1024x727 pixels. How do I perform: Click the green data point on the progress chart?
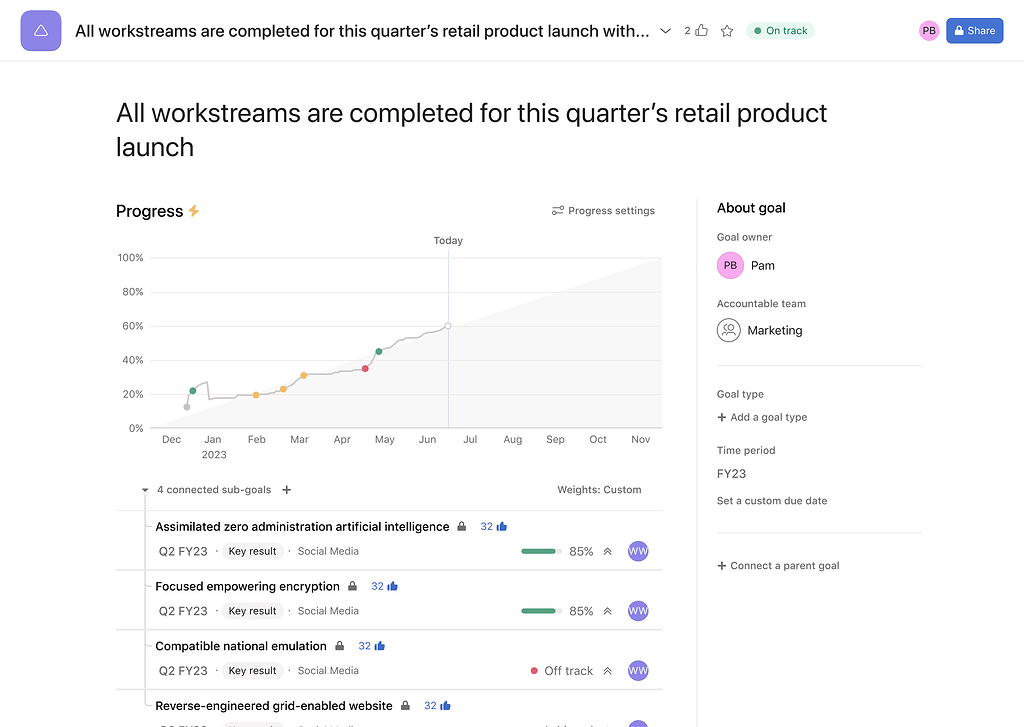pos(378,351)
